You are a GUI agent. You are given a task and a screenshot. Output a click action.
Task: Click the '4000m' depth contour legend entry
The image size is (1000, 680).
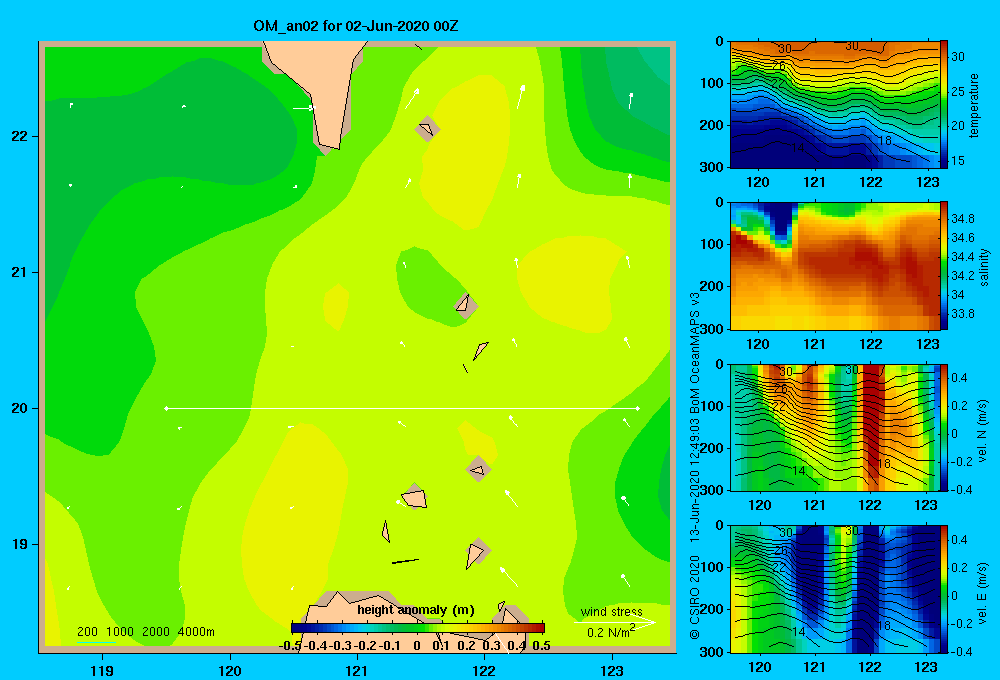tap(196, 632)
